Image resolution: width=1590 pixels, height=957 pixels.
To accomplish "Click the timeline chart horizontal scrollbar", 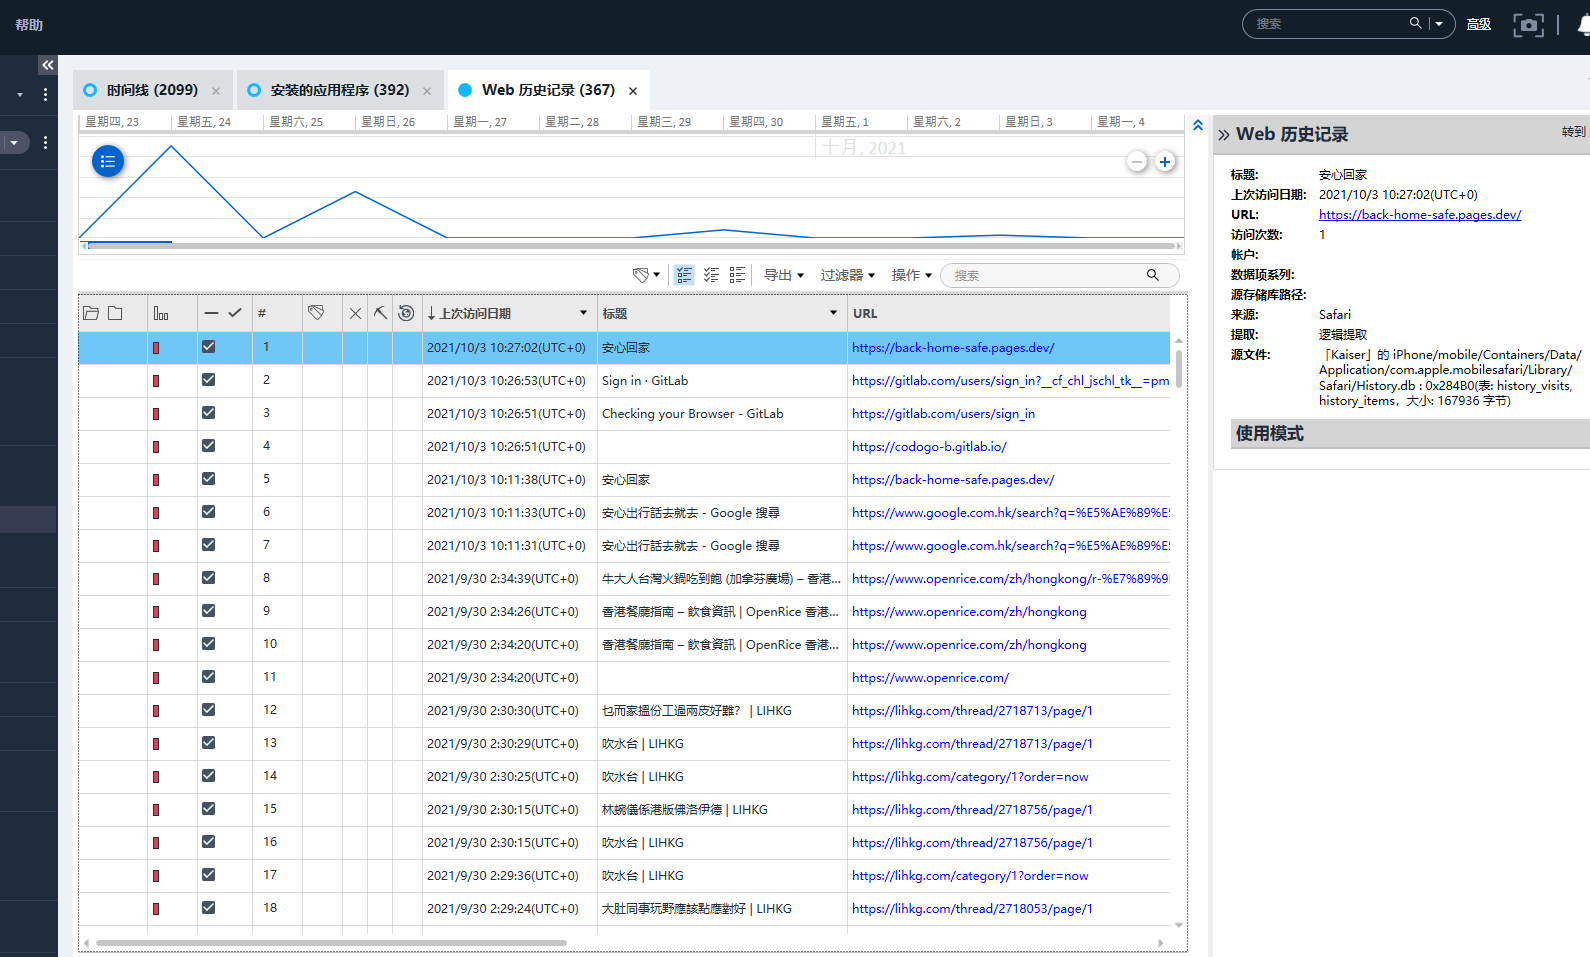I will [x=630, y=246].
